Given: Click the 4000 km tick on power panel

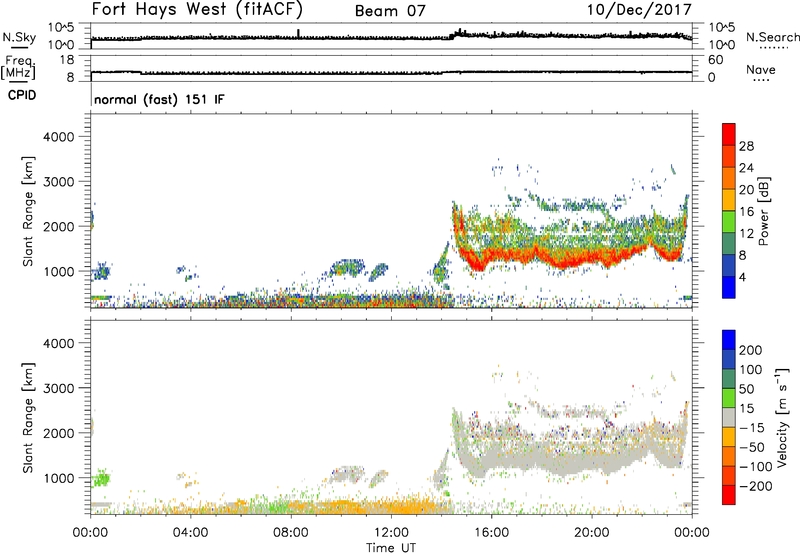Looking at the screenshot, I should tap(59, 137).
